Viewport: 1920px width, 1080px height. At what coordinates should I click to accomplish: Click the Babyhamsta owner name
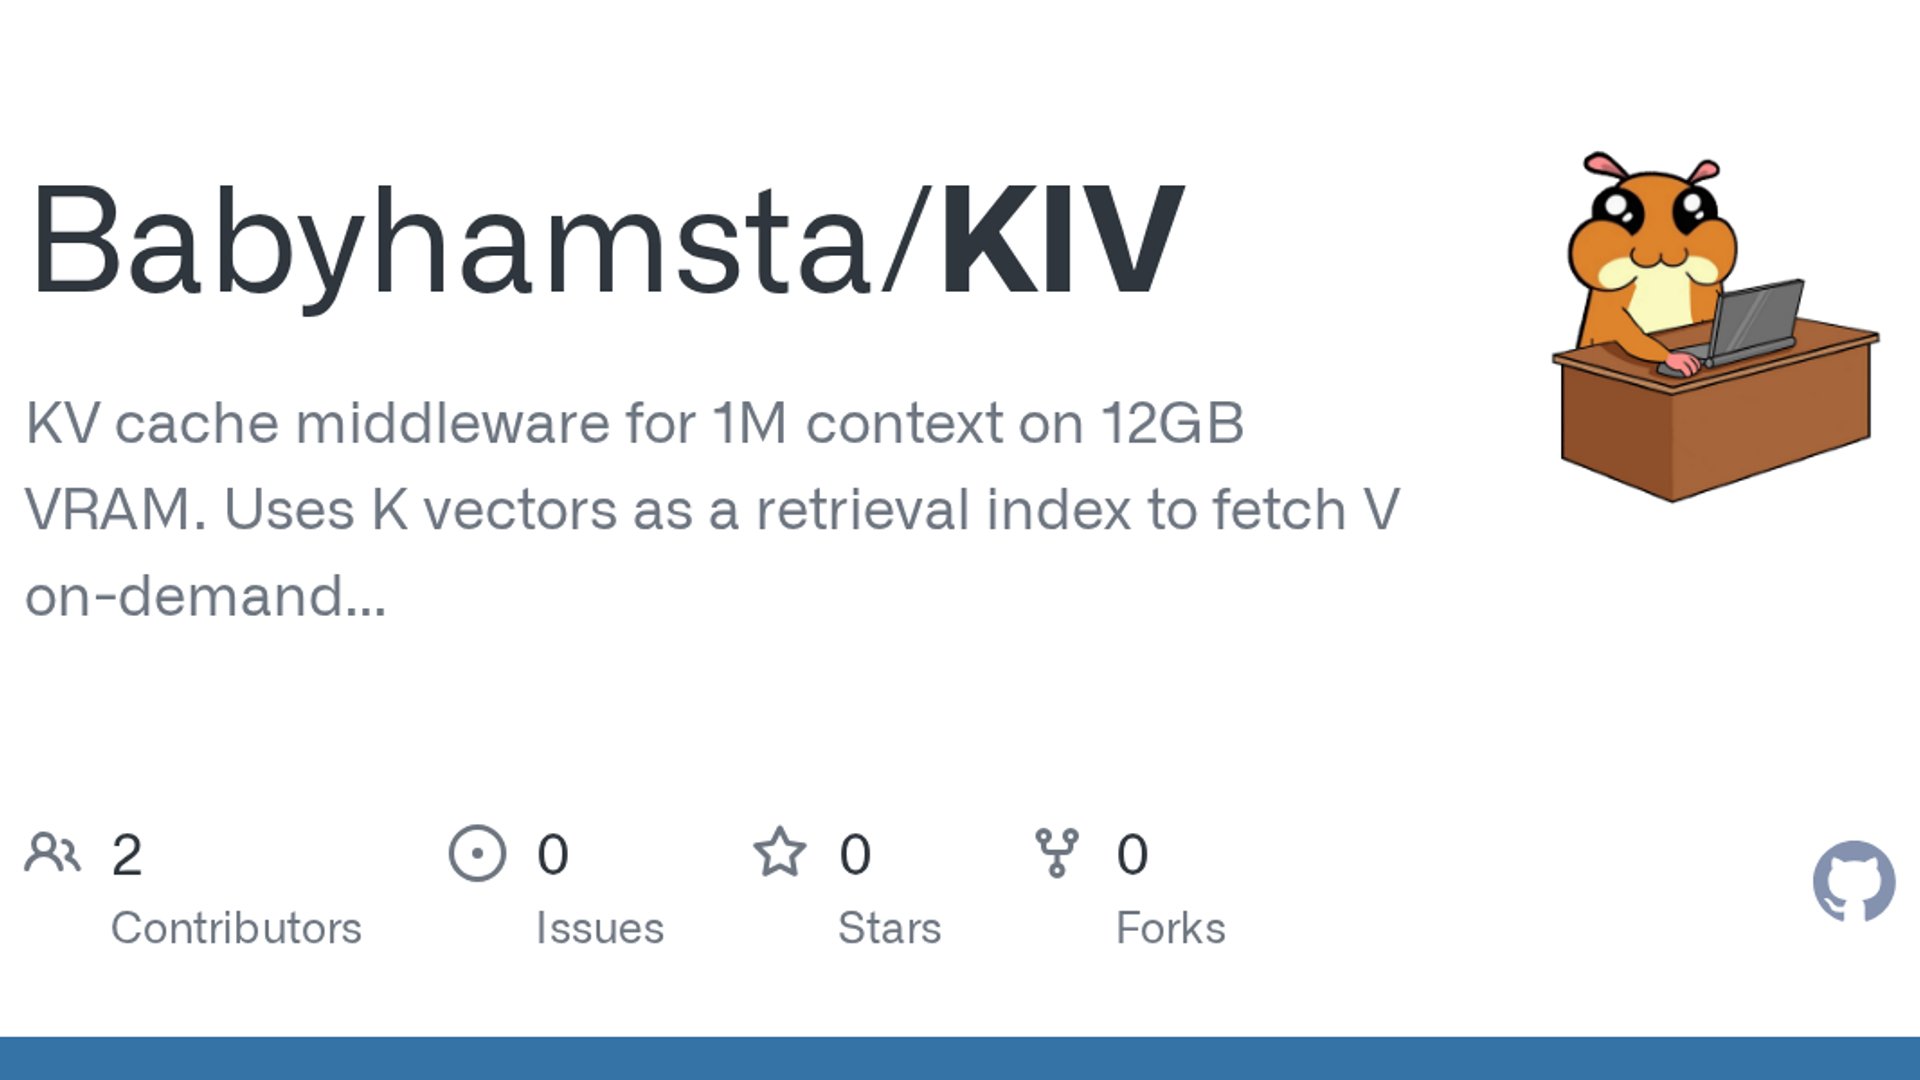(x=450, y=240)
